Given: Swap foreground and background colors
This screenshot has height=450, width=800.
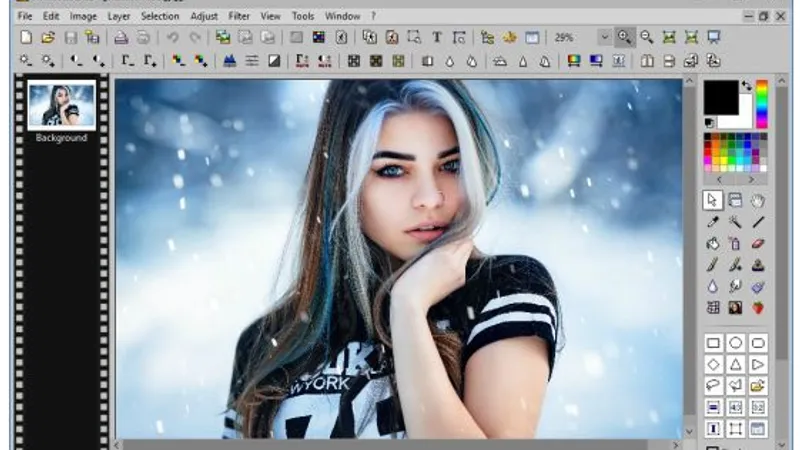Looking at the screenshot, I should (746, 86).
